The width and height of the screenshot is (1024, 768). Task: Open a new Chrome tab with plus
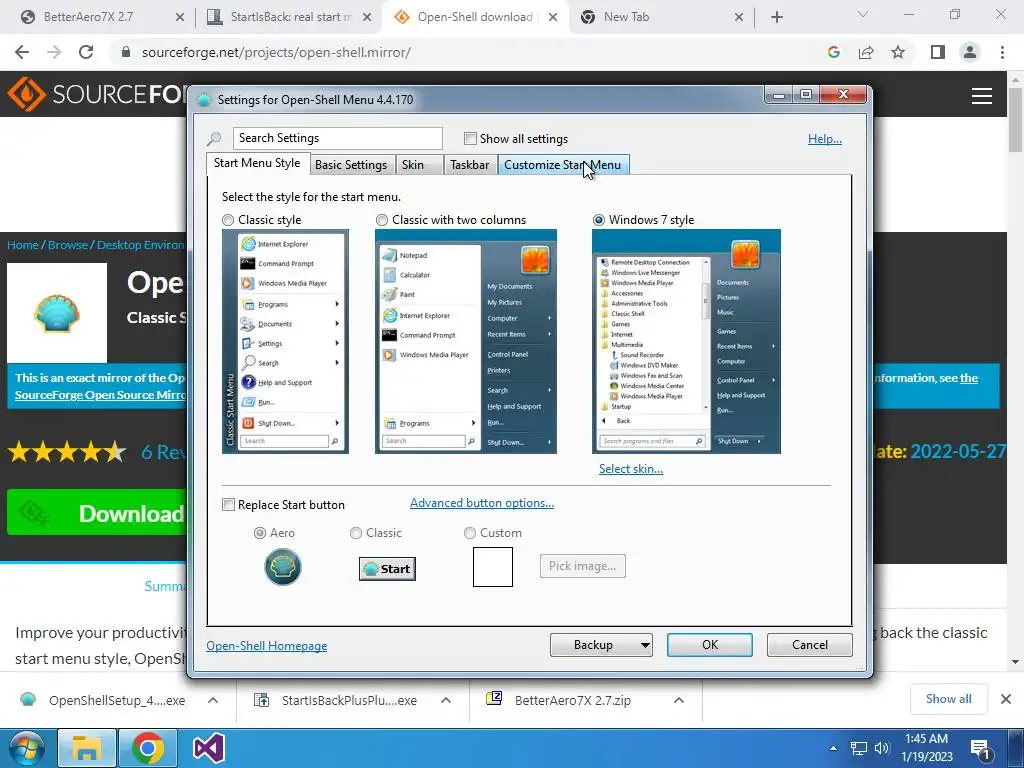776,18
